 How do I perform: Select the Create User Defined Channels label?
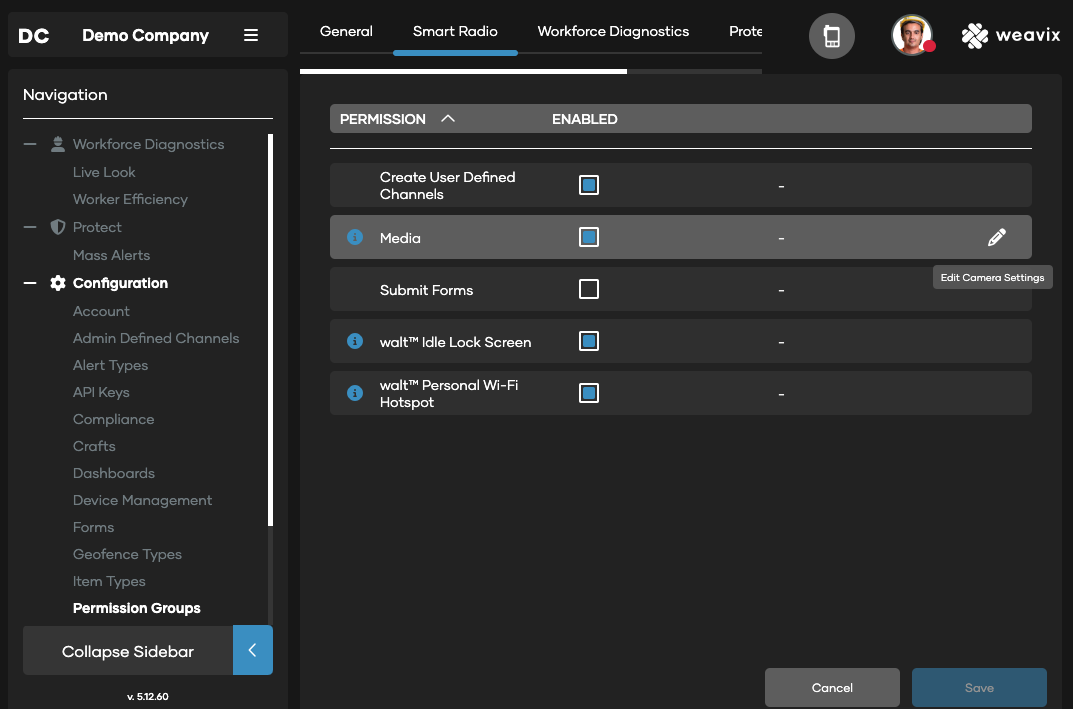click(x=448, y=185)
